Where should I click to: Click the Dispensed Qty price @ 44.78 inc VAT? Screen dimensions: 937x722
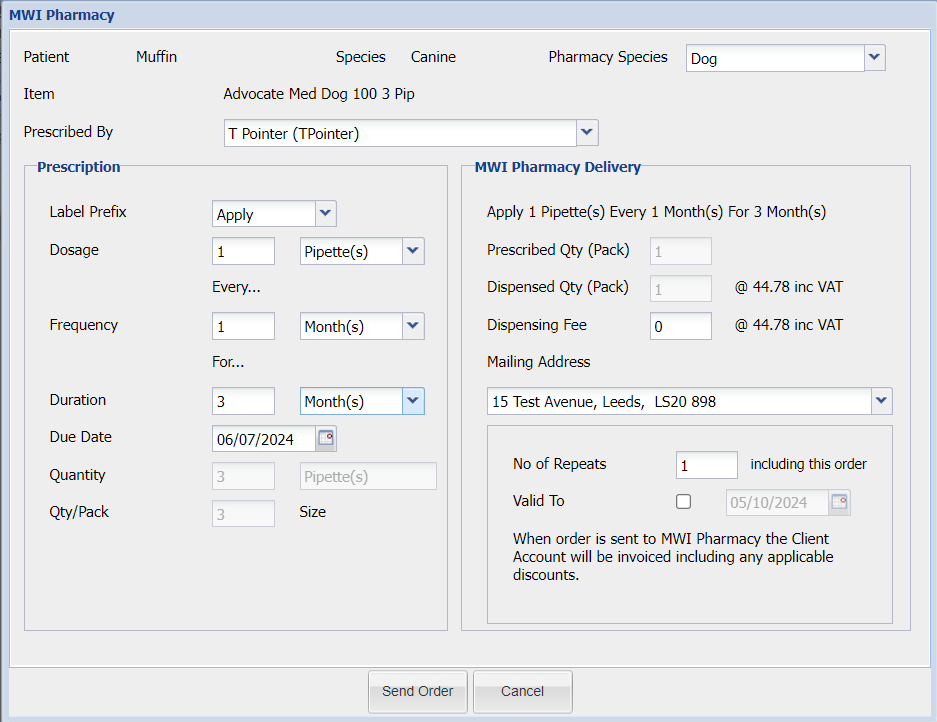(789, 287)
